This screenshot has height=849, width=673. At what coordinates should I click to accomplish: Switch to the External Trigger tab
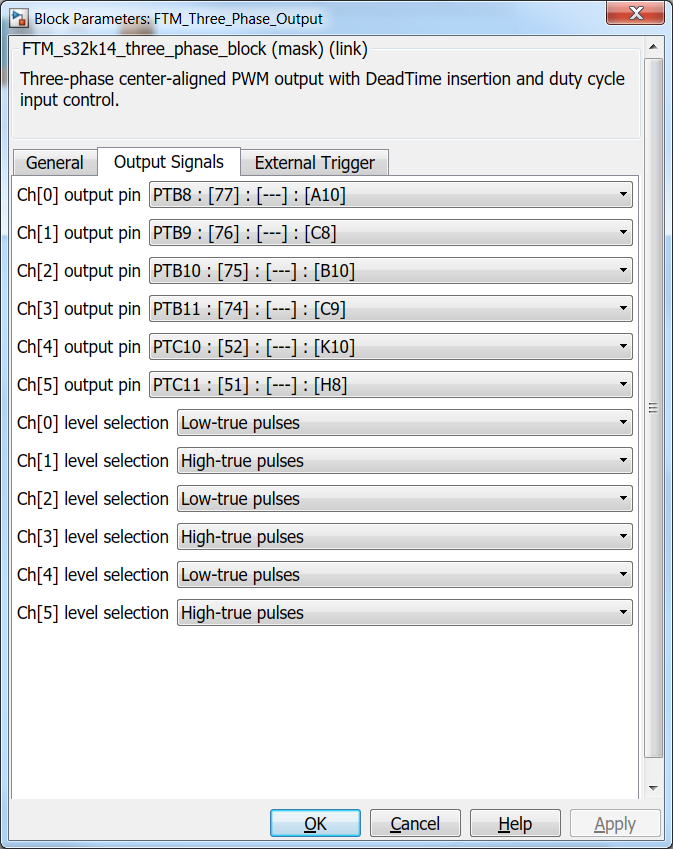tap(315, 162)
